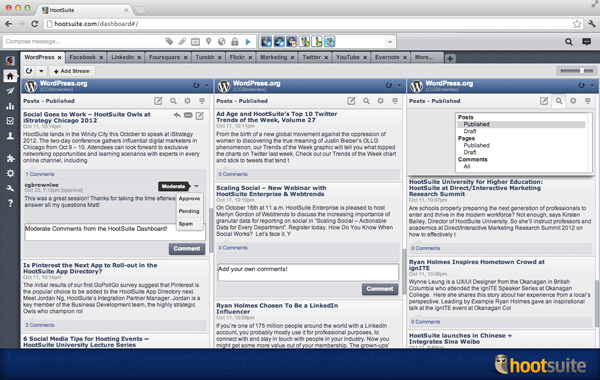Switch to the LinkedIn tab
Image resolution: width=600 pixels, height=380 pixels.
tap(122, 57)
